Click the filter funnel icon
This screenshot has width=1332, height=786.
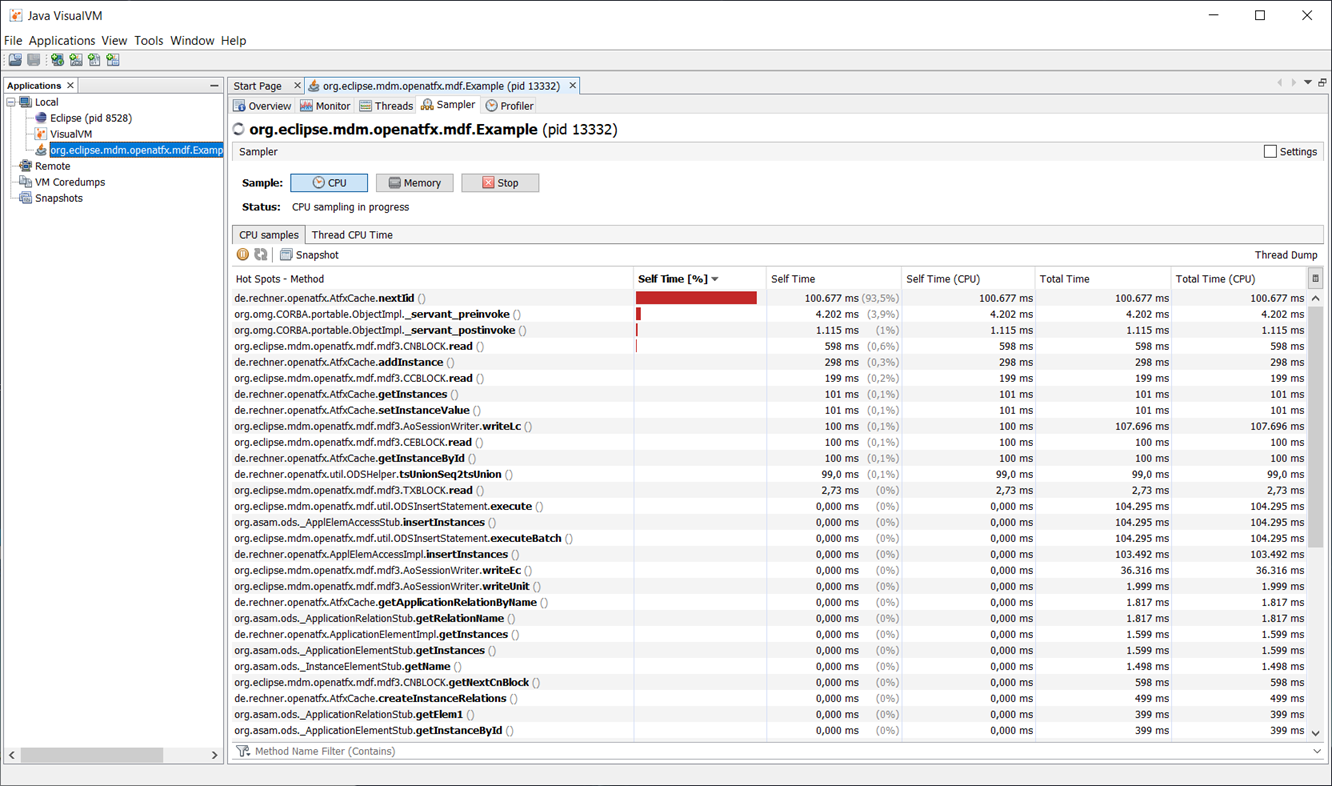pos(243,751)
